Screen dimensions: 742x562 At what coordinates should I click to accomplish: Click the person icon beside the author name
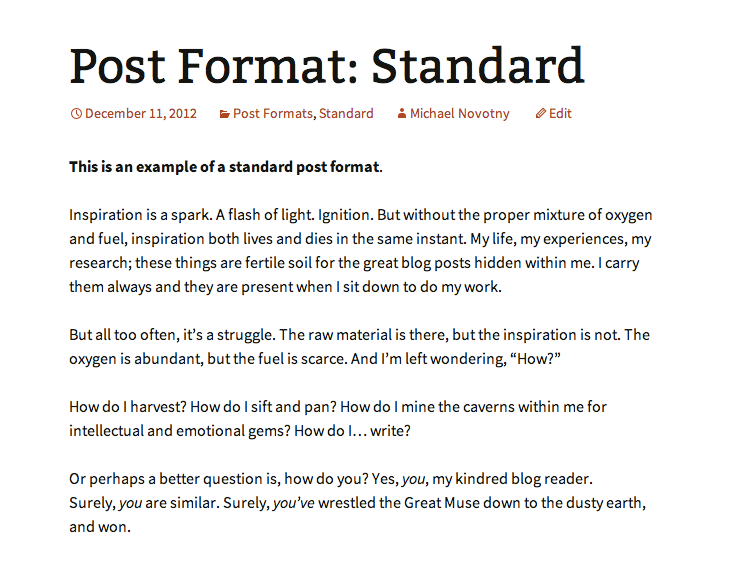[402, 114]
